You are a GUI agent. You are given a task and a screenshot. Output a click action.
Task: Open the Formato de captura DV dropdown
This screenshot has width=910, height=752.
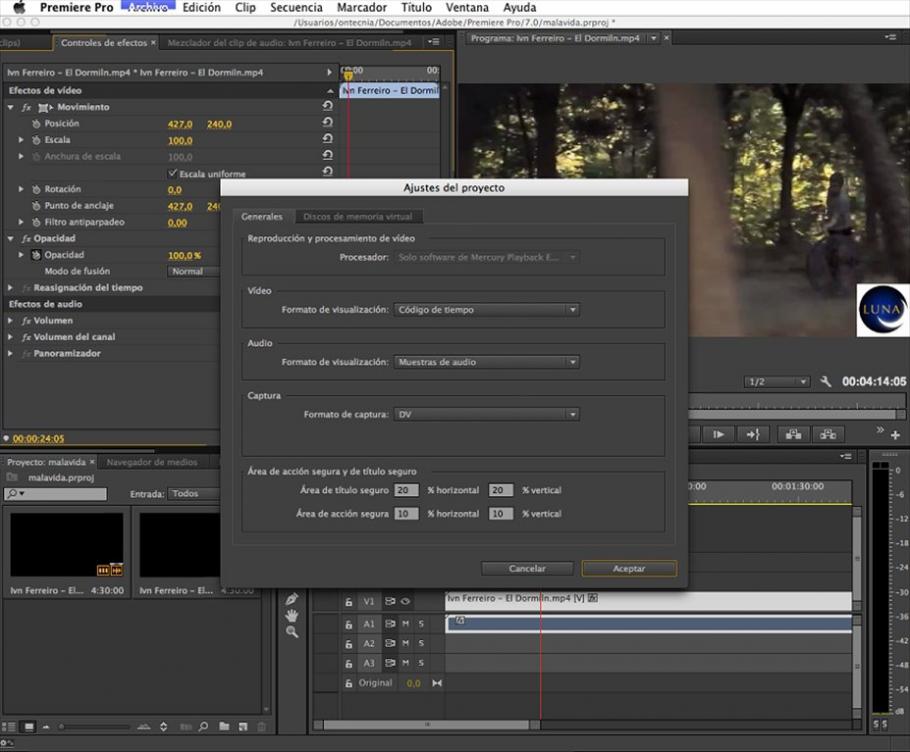487,413
